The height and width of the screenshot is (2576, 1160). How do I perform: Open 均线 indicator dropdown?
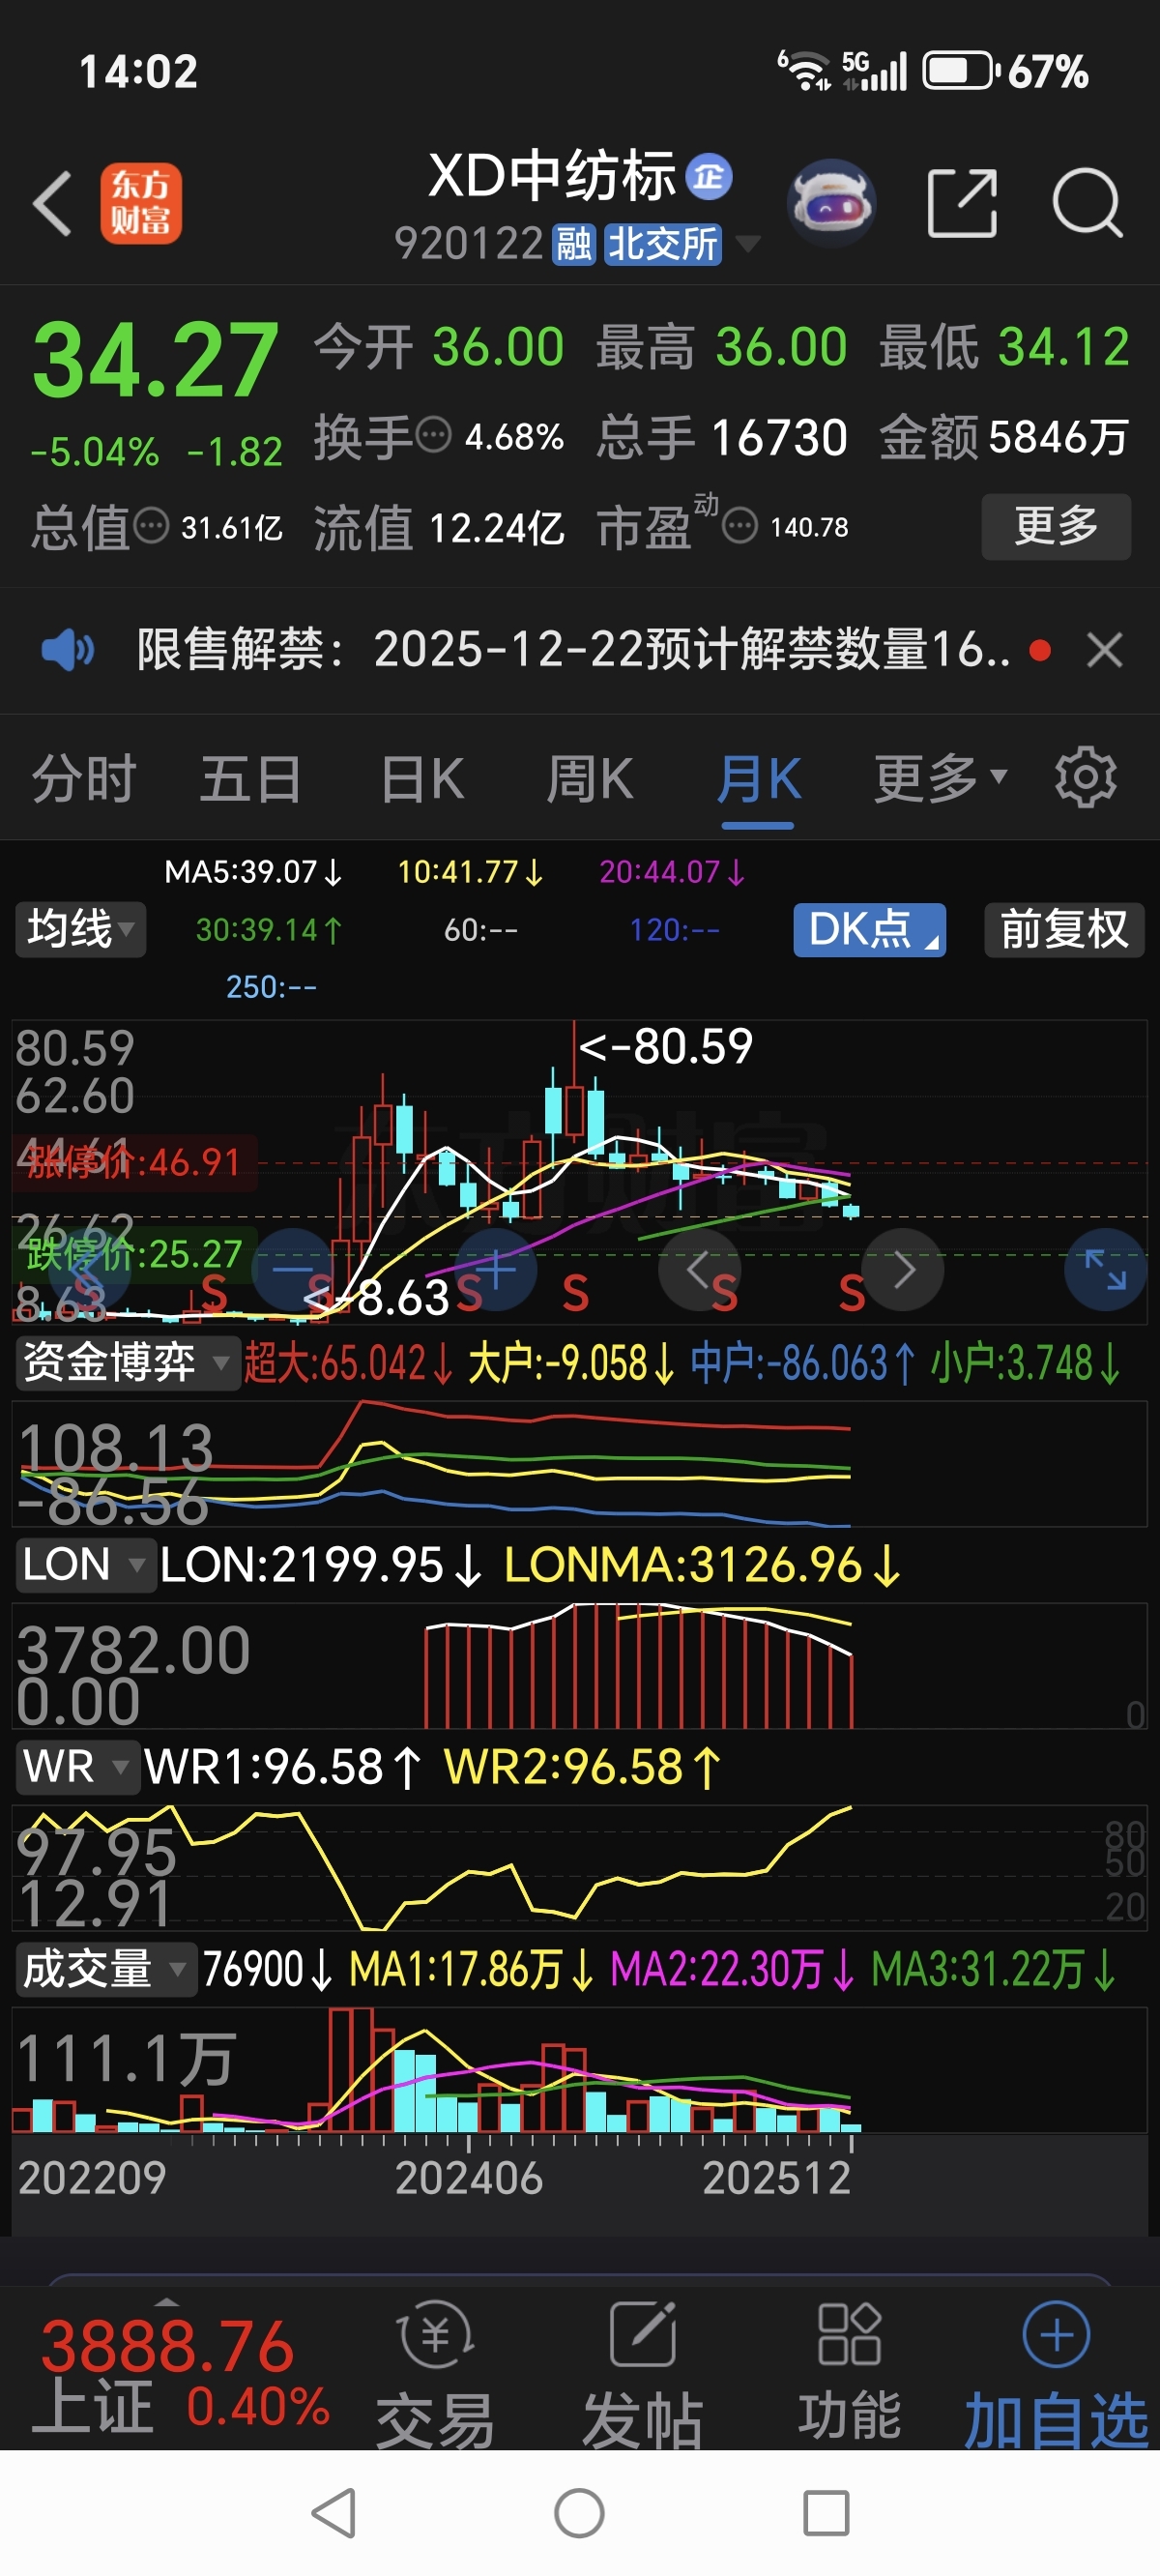click(80, 929)
